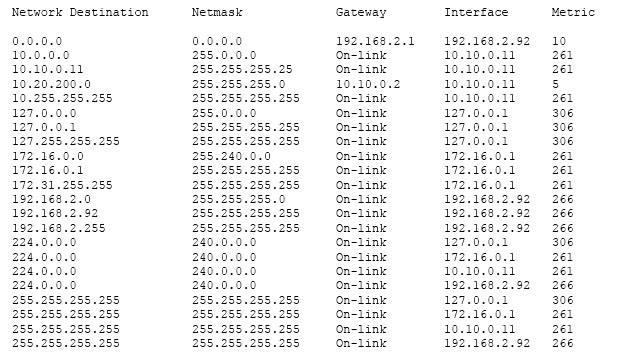This screenshot has width=622, height=364.
Task: Click the Interface column header
Action: pyautogui.click(x=476, y=12)
